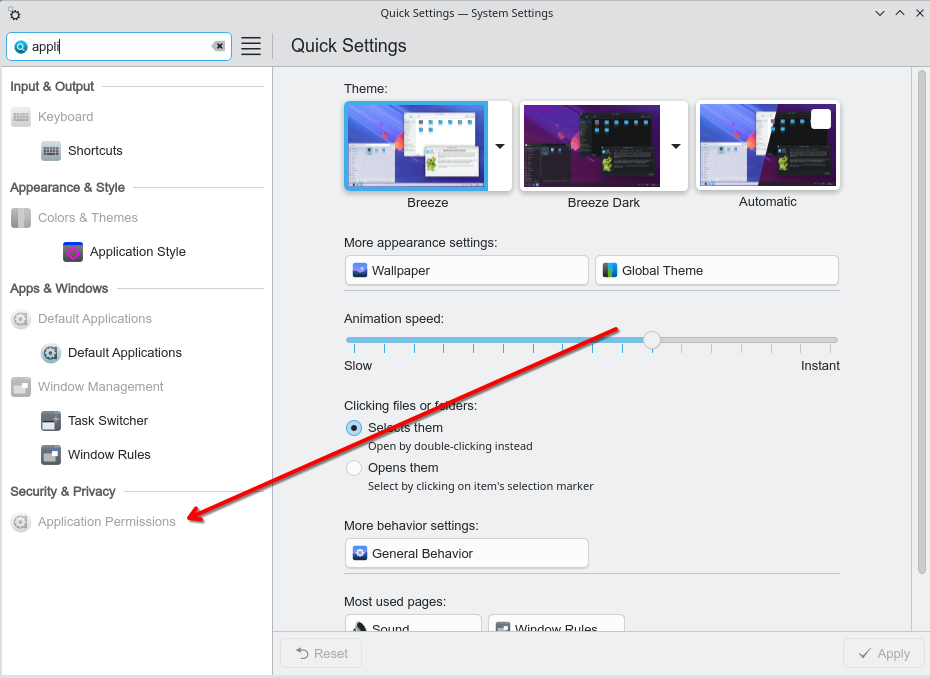Expand the Breeze theme dropdown arrow

[x=500, y=146]
